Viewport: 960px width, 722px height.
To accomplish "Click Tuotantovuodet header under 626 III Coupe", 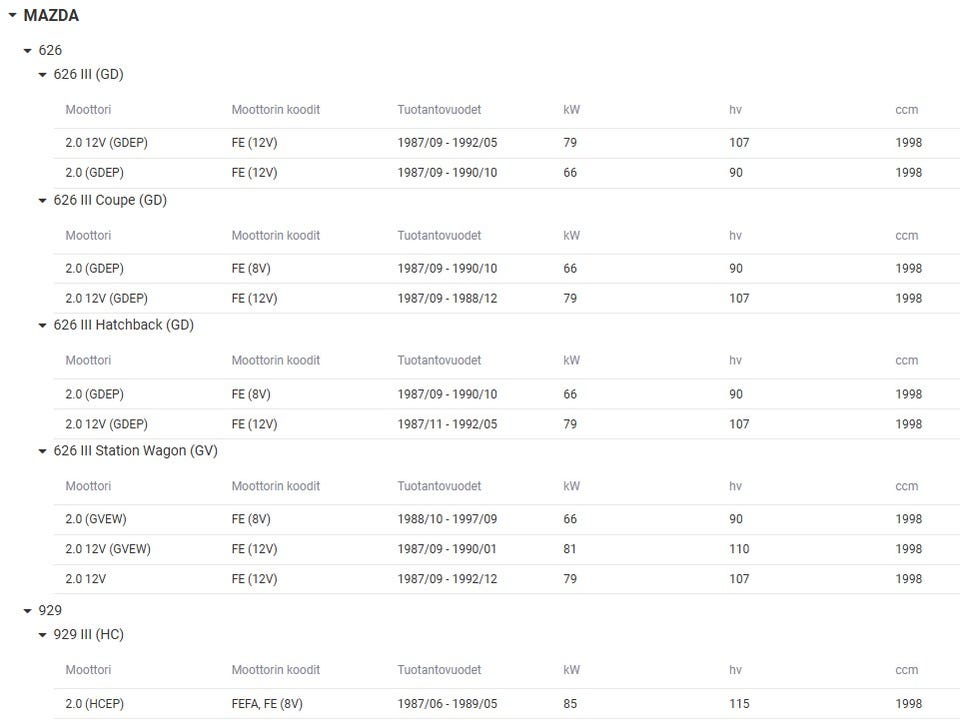I will coord(439,236).
